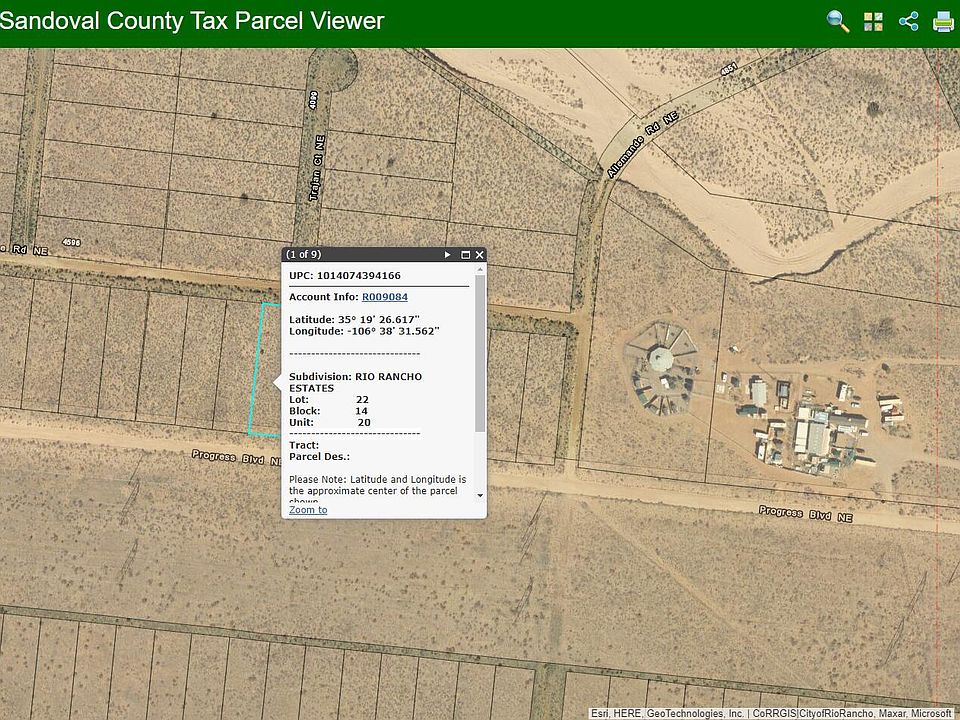This screenshot has width=960, height=720.
Task: Click the share map icon
Action: pyautogui.click(x=908, y=22)
